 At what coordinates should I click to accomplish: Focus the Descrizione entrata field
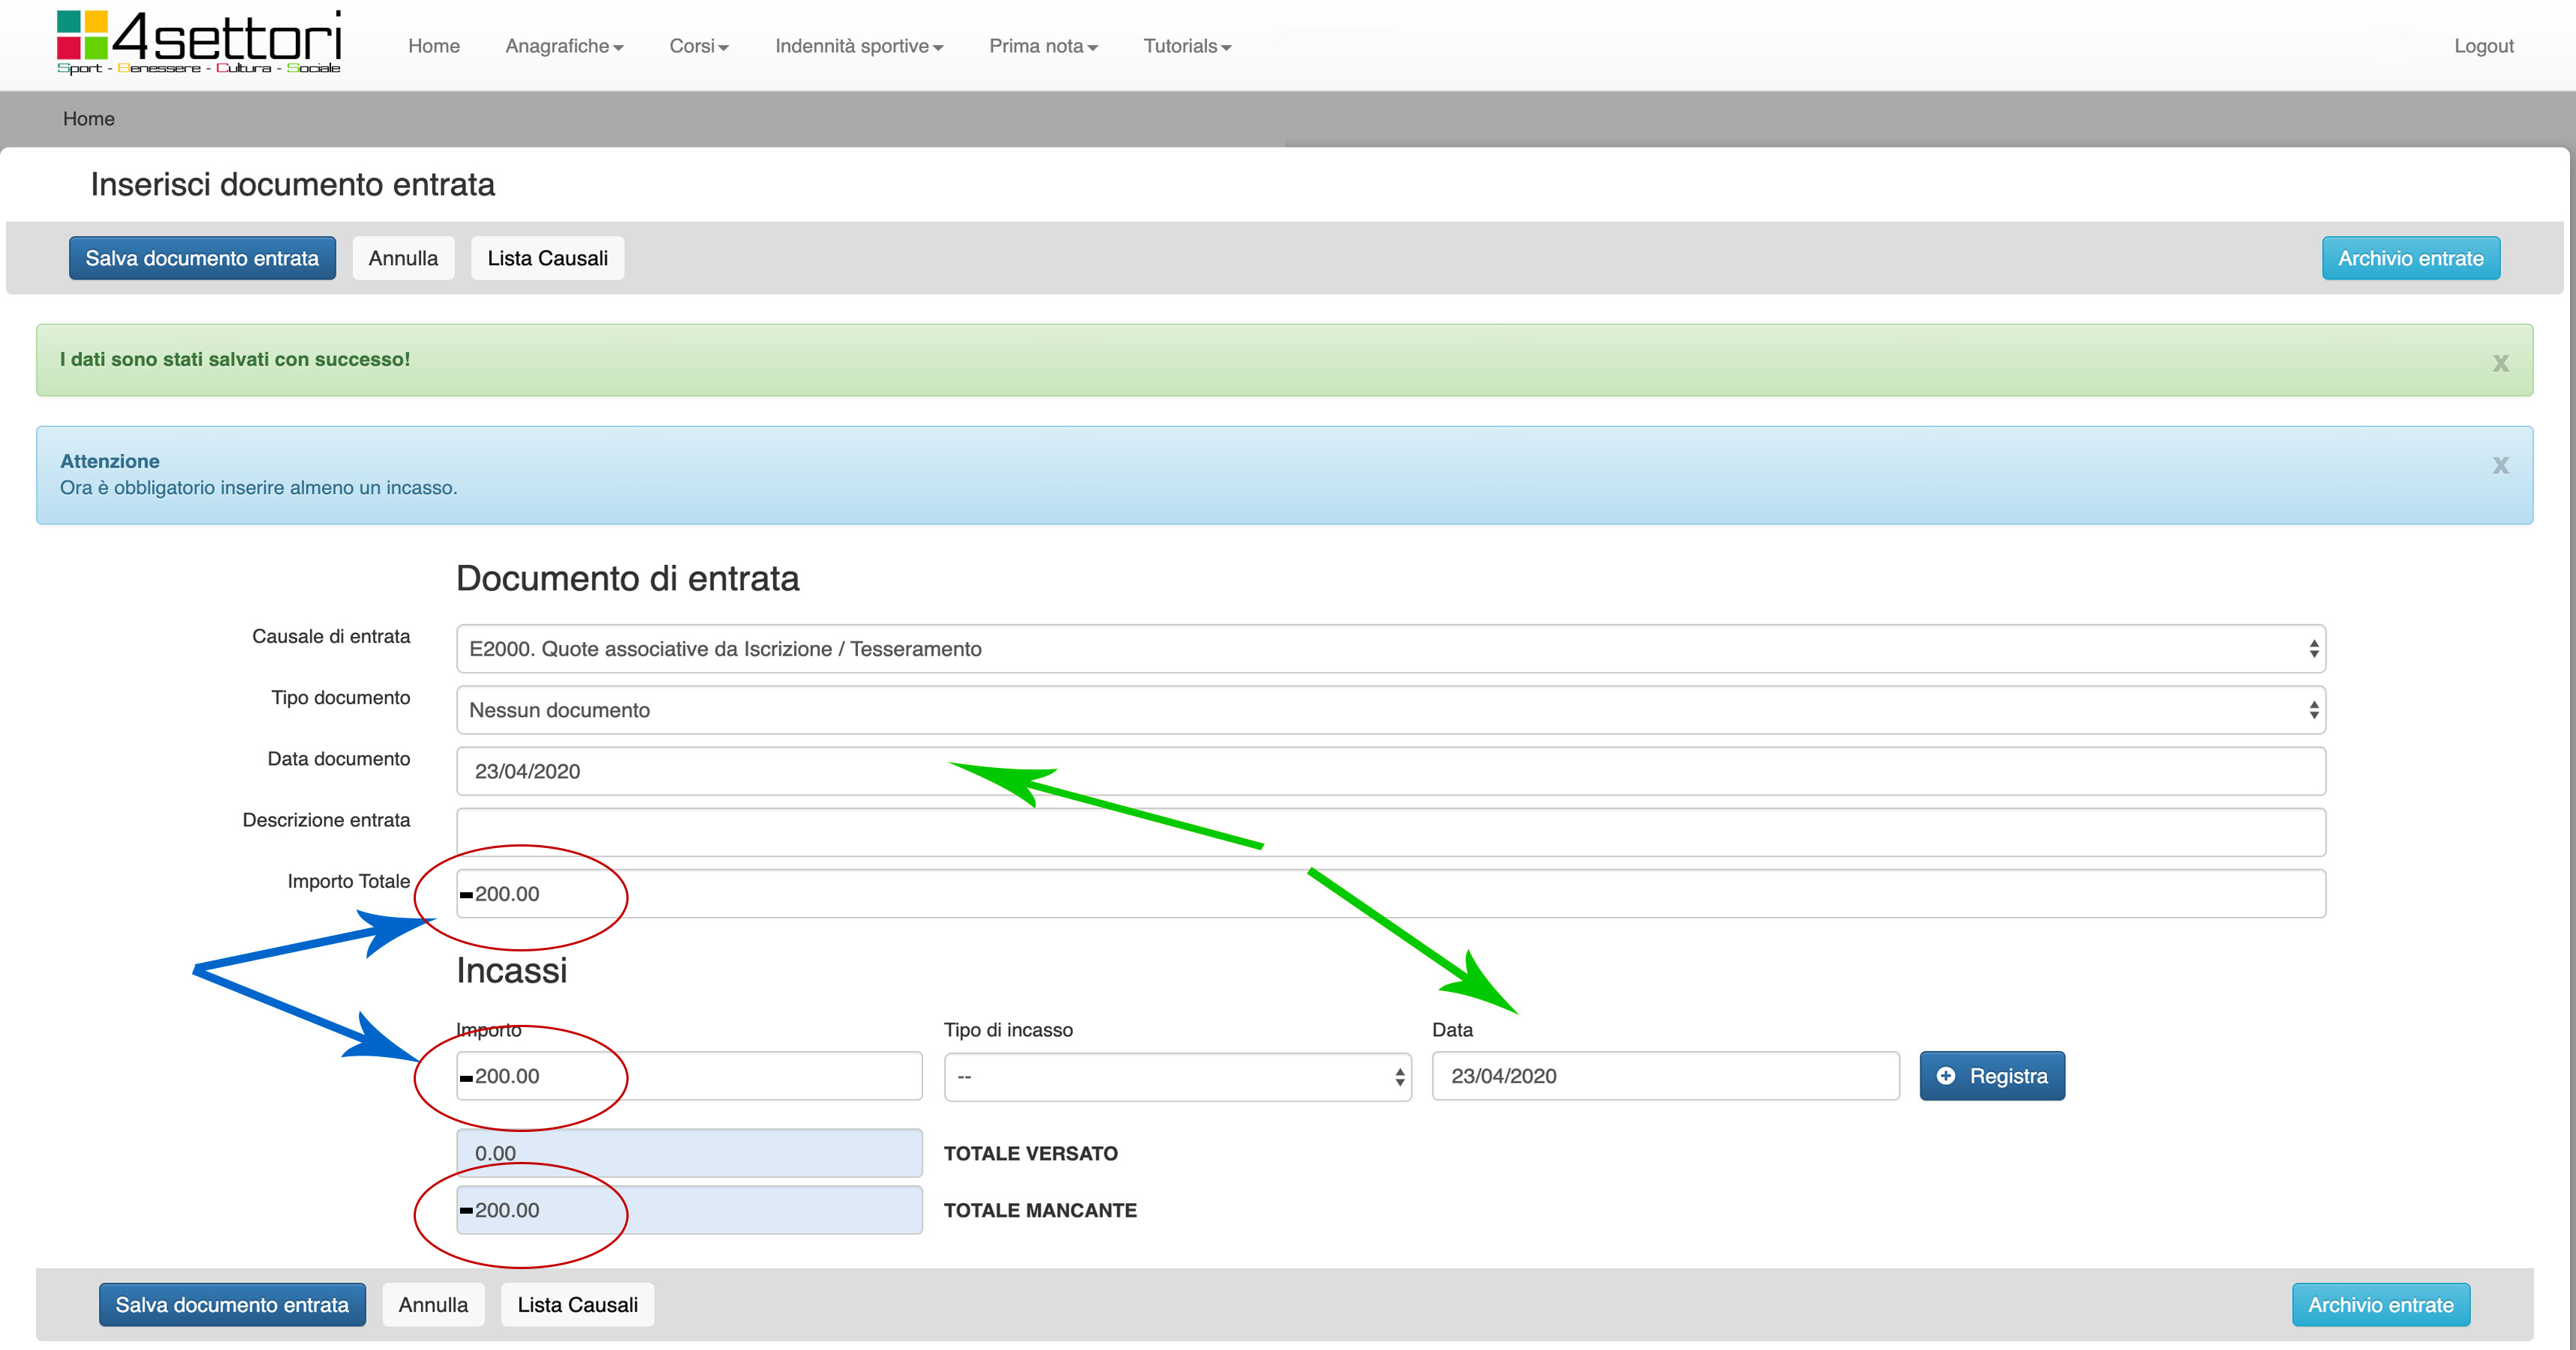pyautogui.click(x=1390, y=832)
